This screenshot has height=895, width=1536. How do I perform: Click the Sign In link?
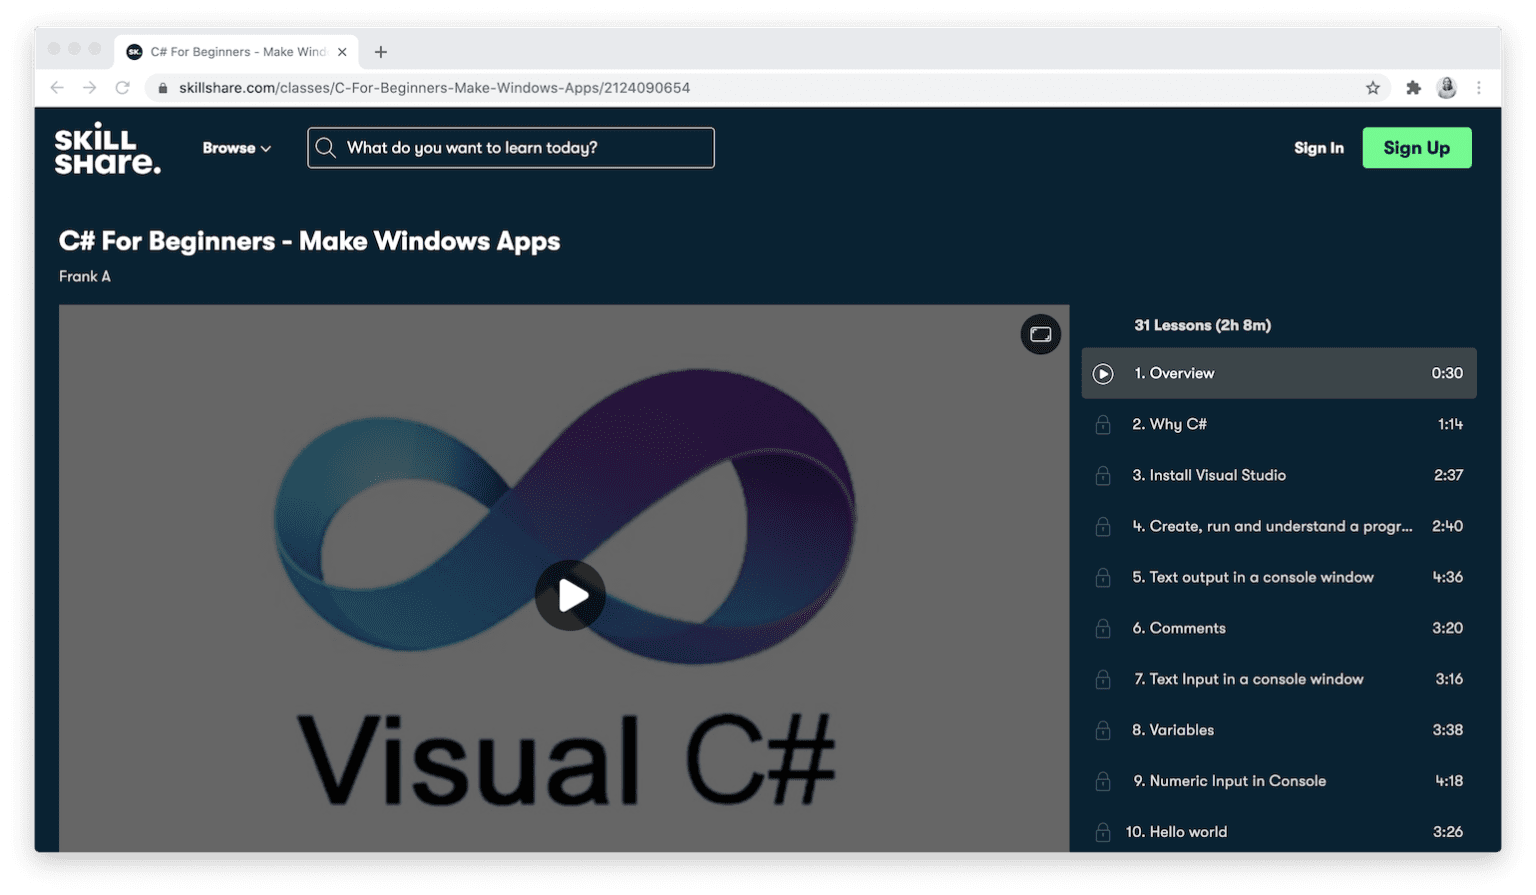pos(1319,147)
